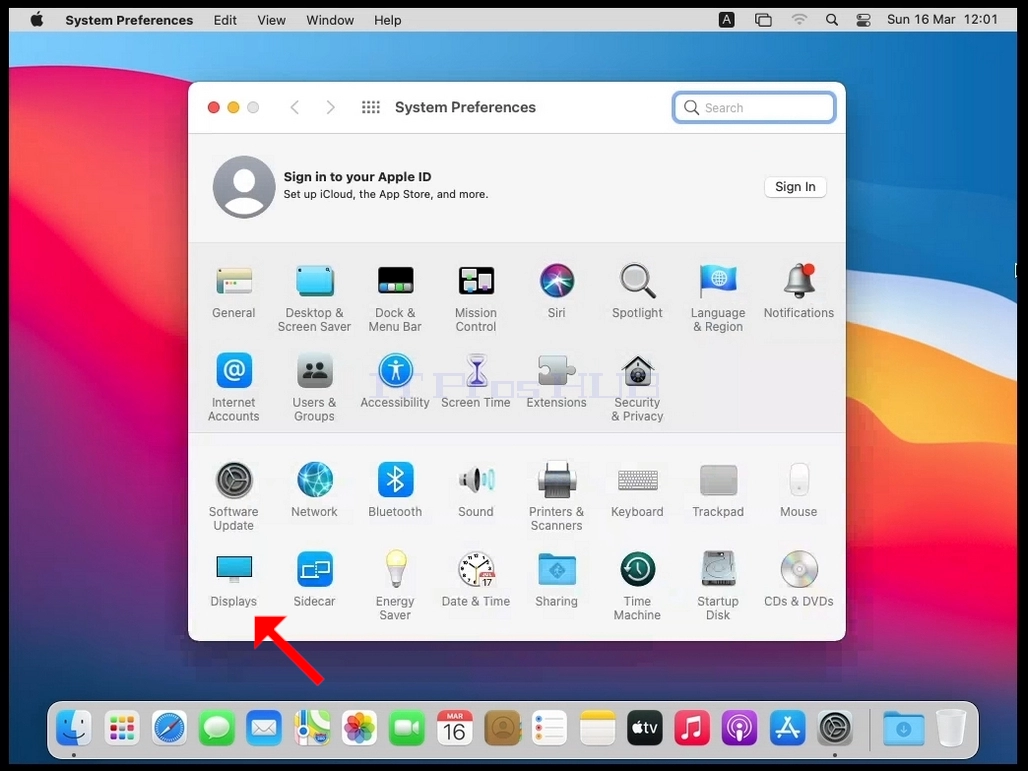Image resolution: width=1028 pixels, height=771 pixels.
Task: Go forward with the right chevron
Action: (330, 108)
